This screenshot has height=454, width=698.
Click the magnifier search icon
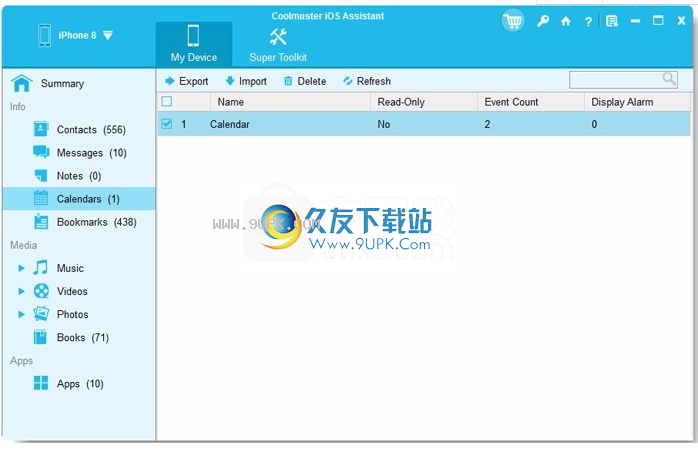click(669, 79)
